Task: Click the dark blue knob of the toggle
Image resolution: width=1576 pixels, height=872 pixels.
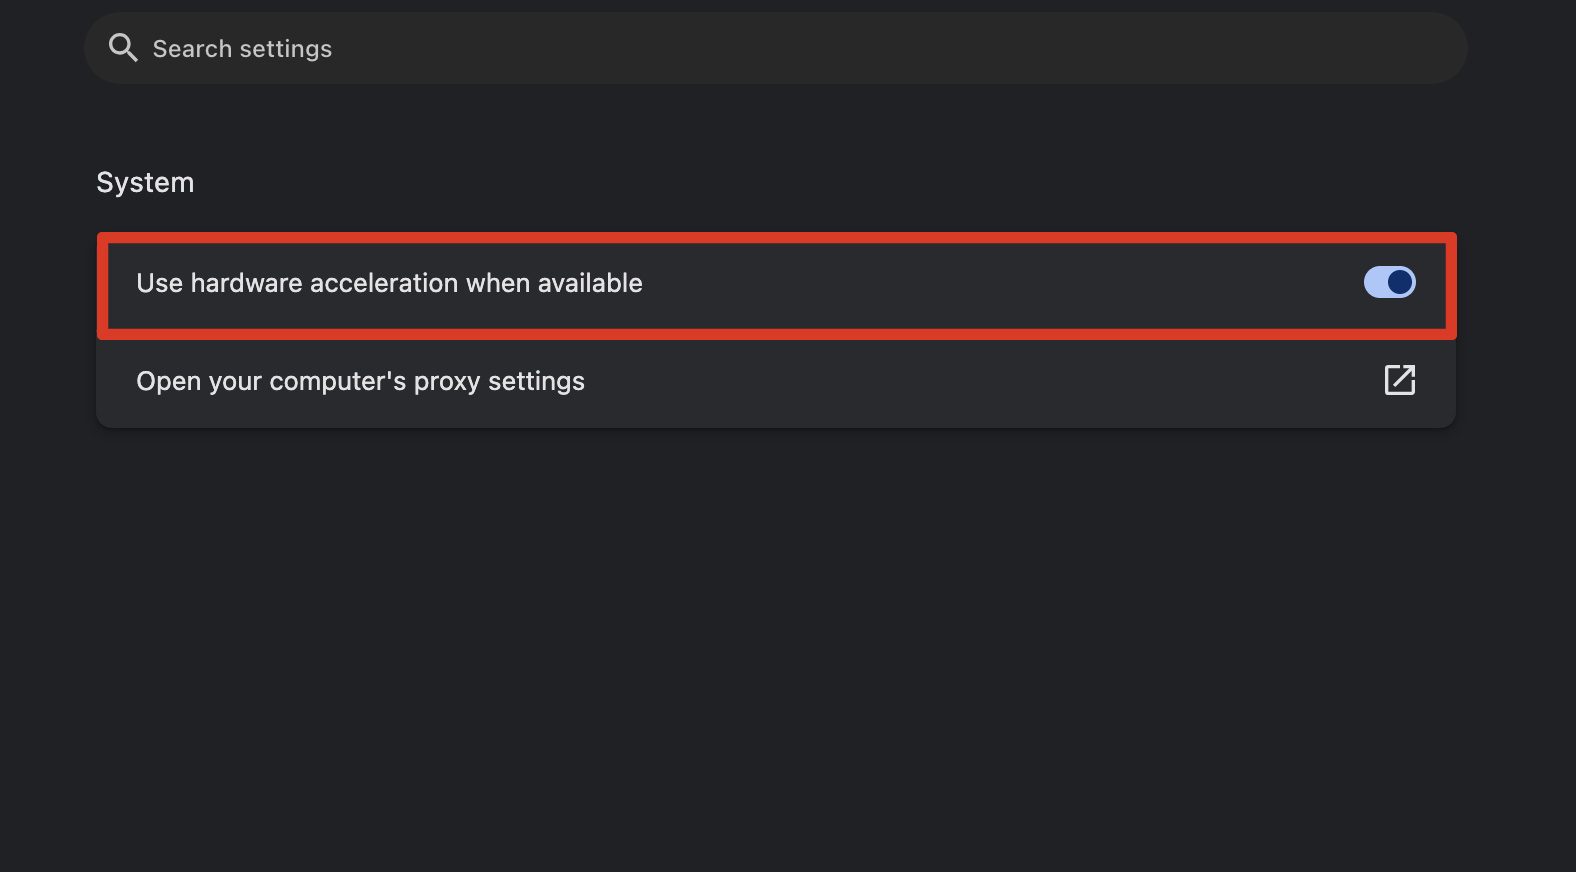Action: tap(1400, 283)
